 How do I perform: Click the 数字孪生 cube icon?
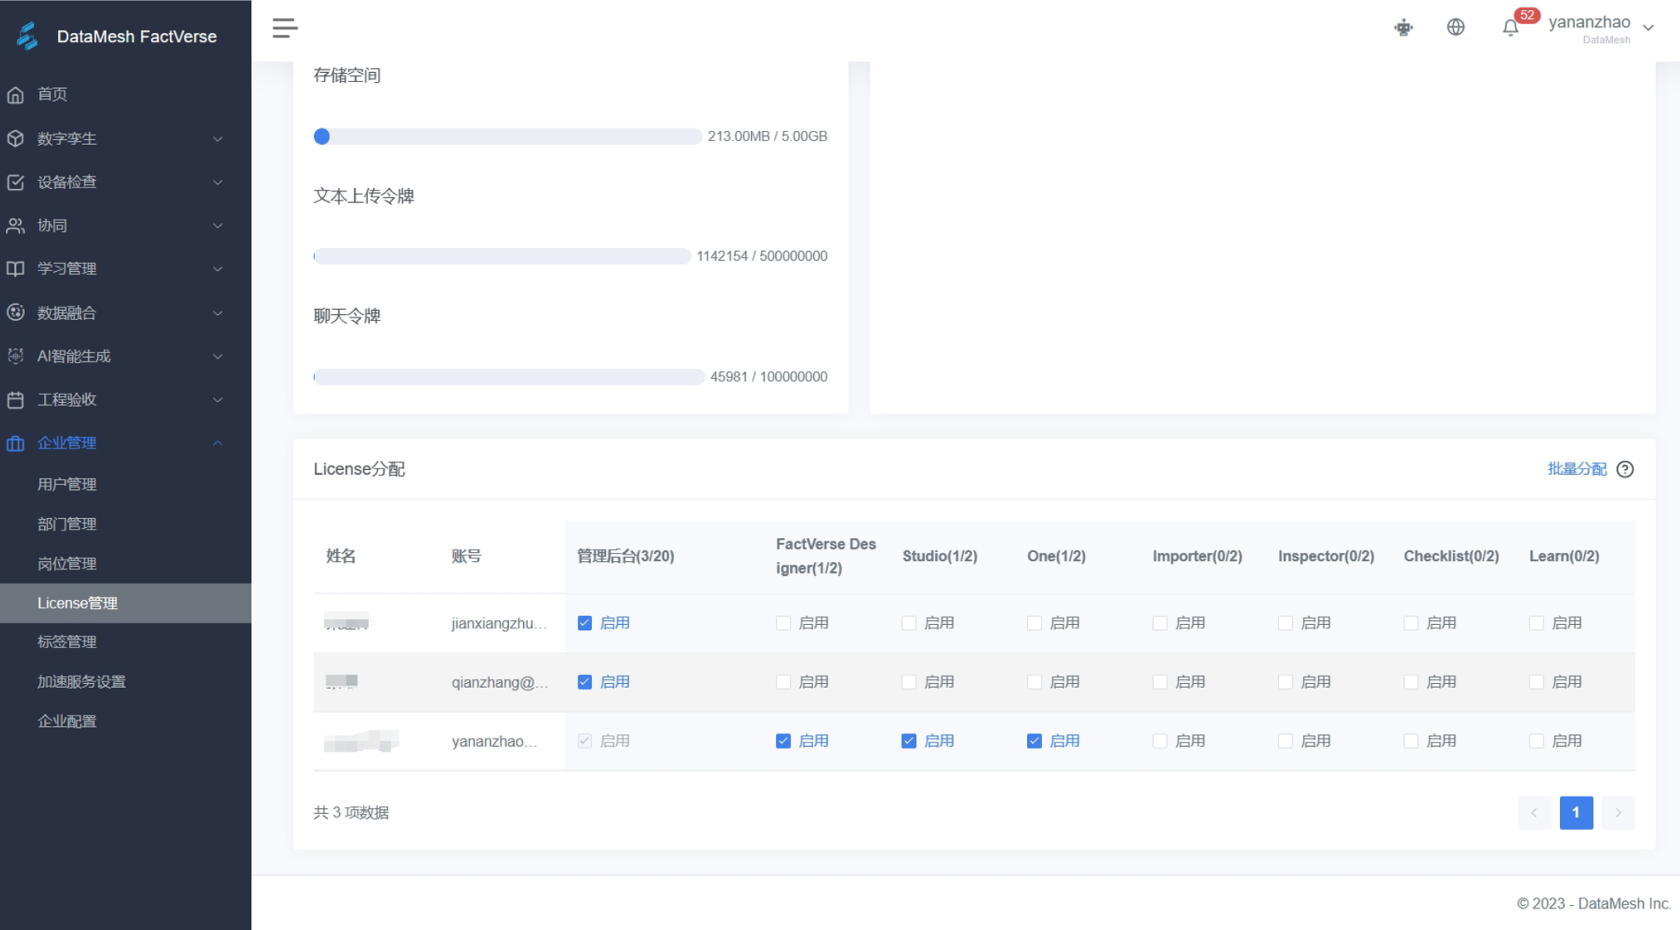coord(15,139)
